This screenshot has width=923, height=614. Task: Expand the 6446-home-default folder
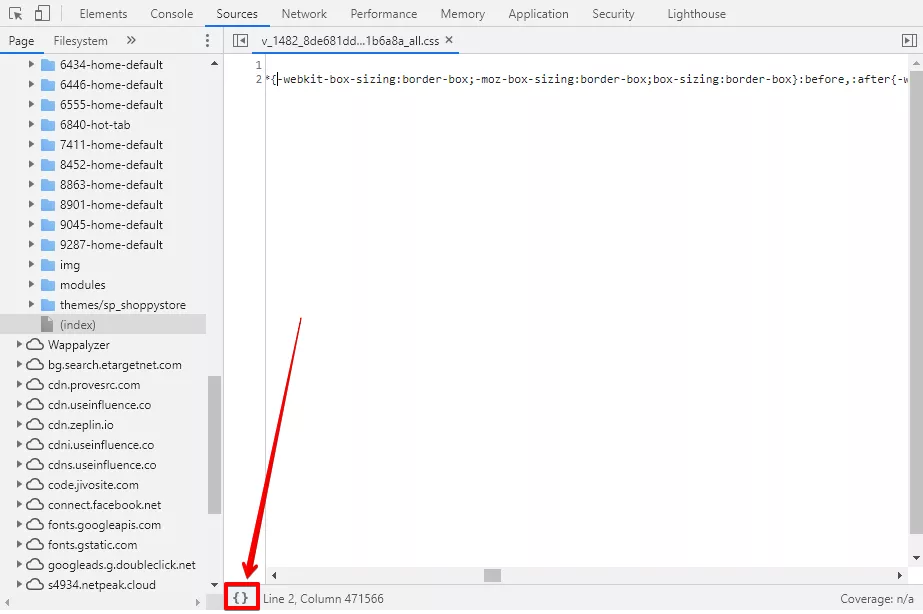coord(31,84)
